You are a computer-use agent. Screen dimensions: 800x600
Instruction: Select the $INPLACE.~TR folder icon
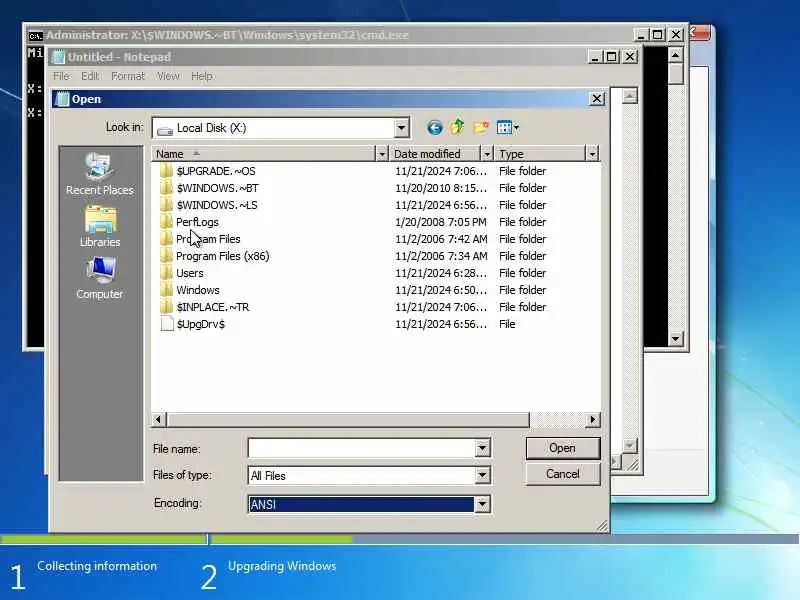[x=166, y=307]
